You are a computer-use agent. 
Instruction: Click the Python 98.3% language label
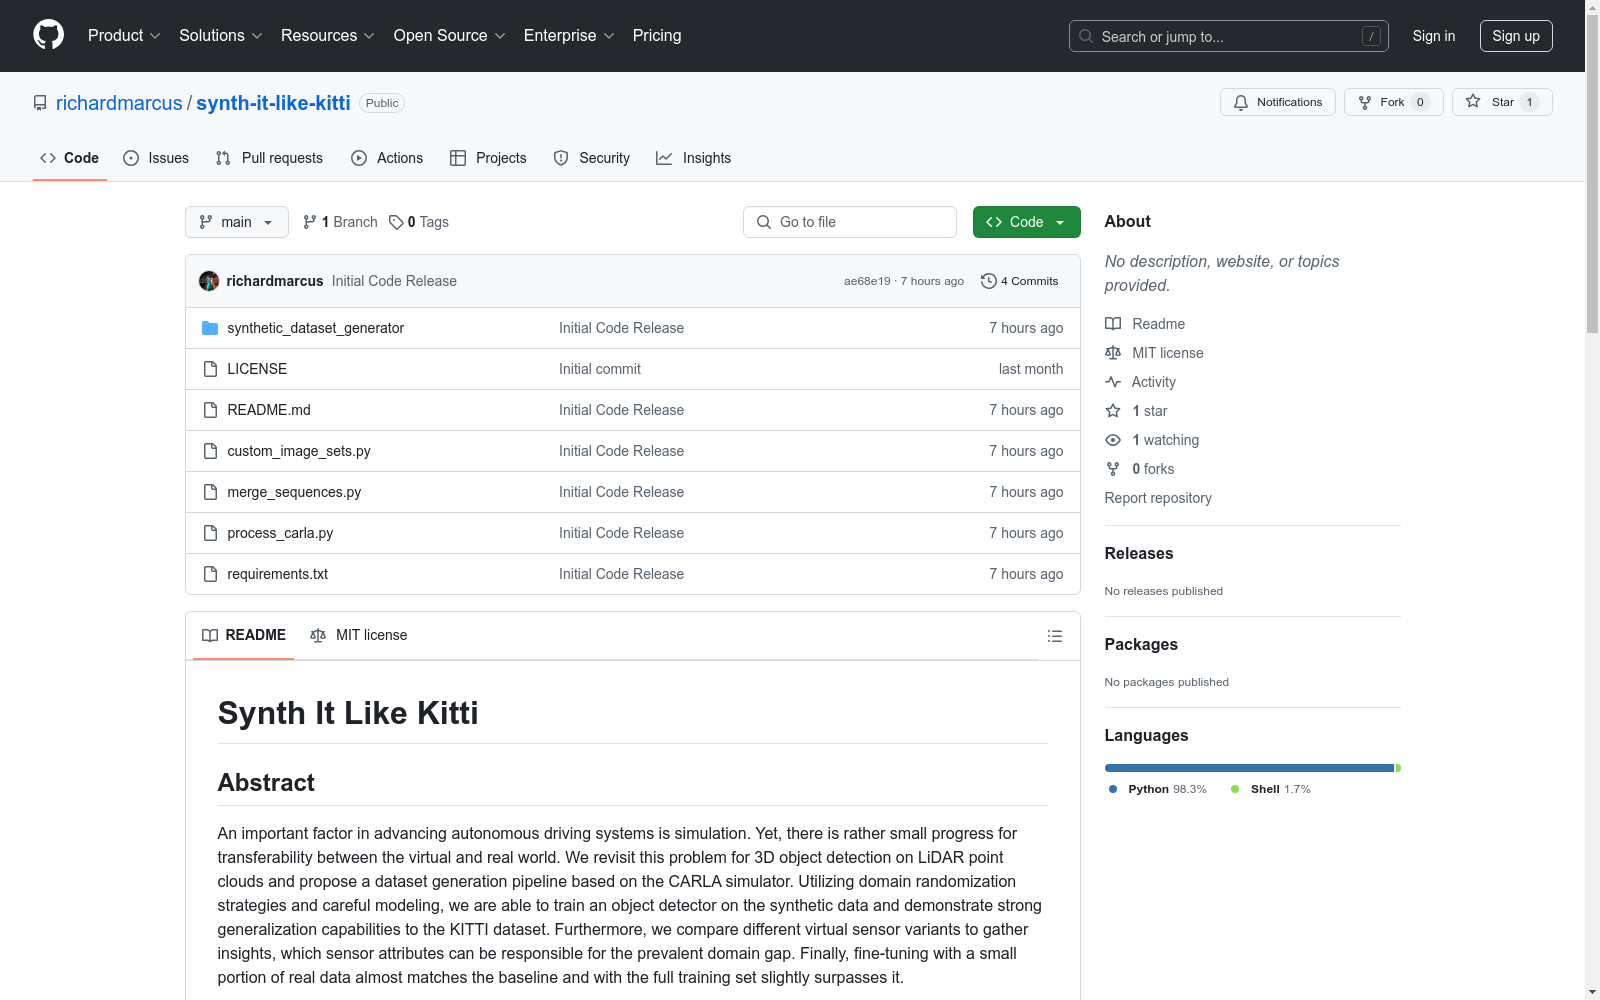click(x=1158, y=789)
